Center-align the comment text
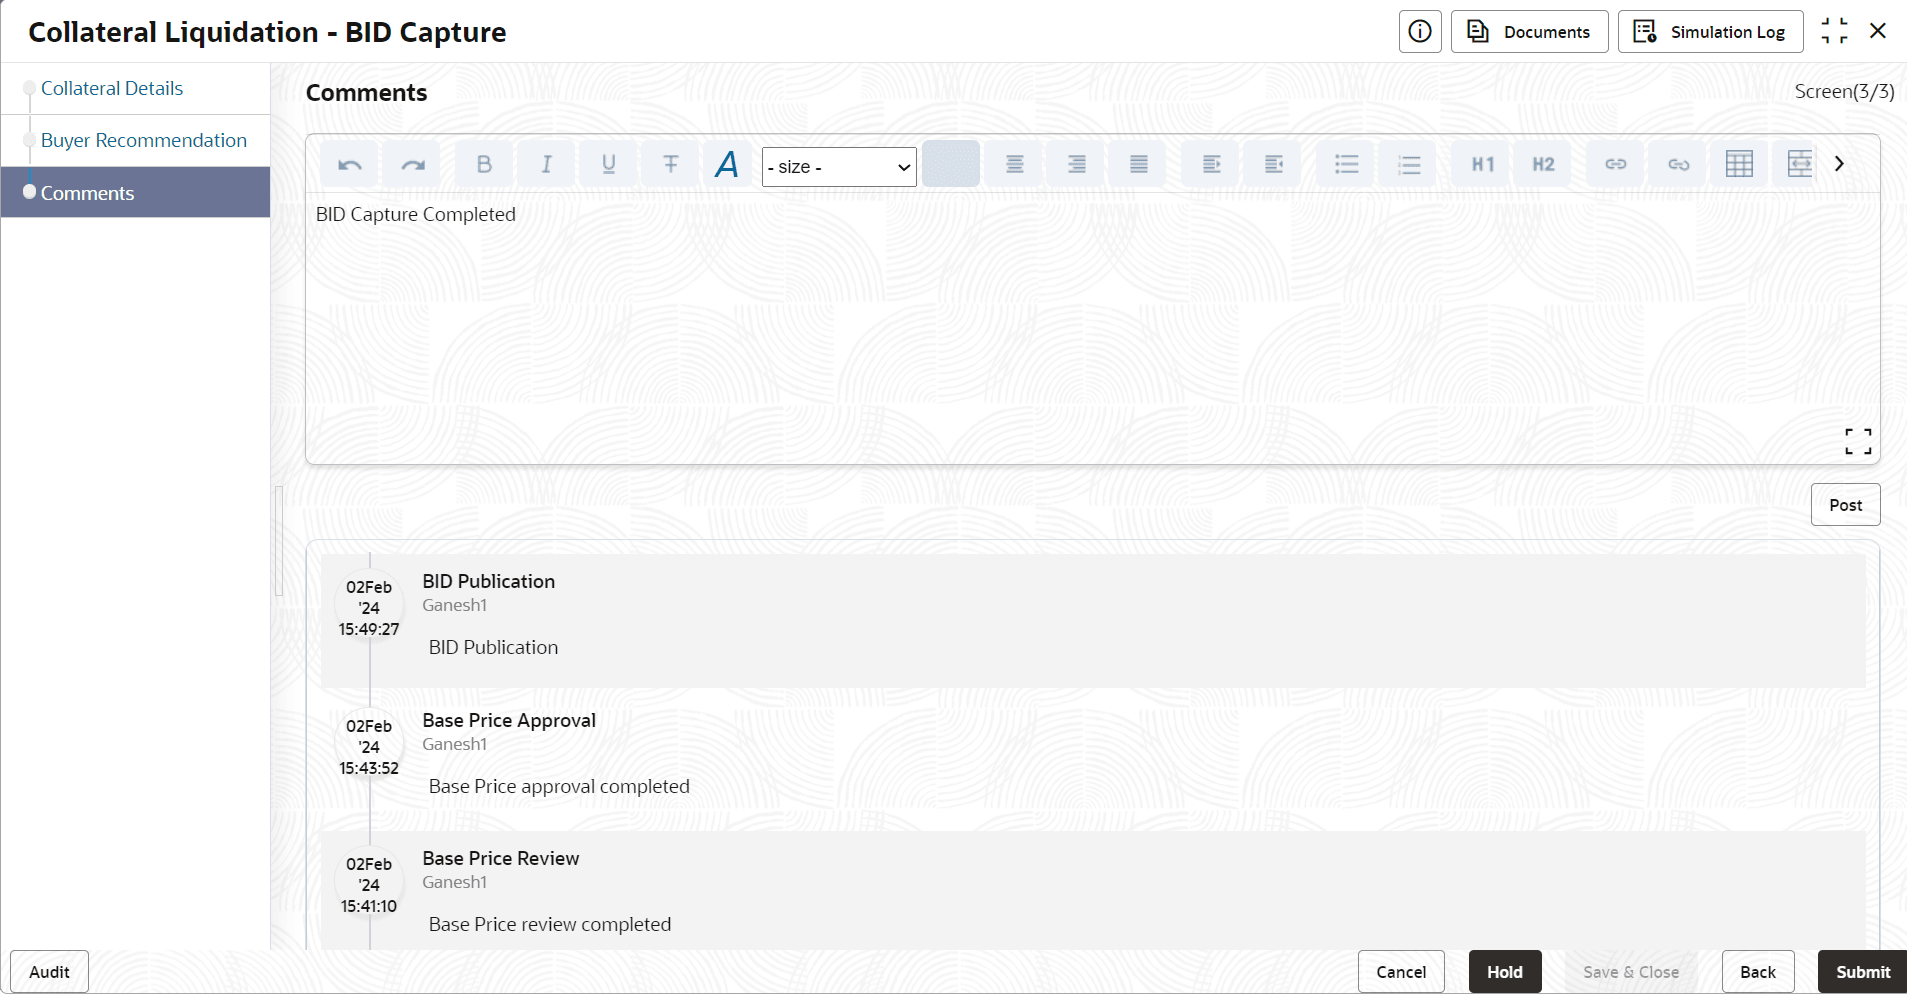Image resolution: width=1907 pixels, height=994 pixels. (x=1014, y=165)
